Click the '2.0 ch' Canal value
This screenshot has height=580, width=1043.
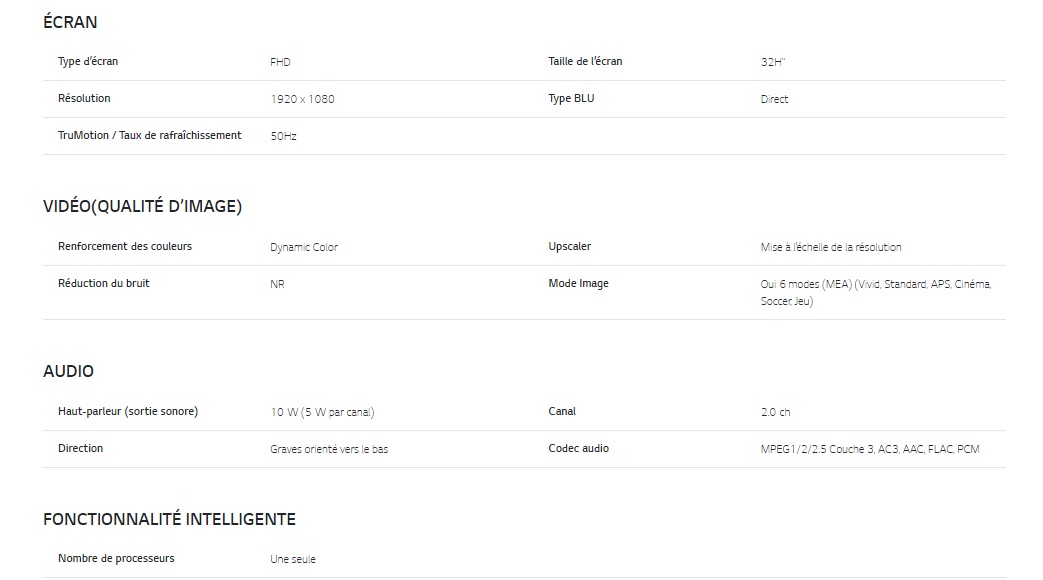[x=775, y=412]
